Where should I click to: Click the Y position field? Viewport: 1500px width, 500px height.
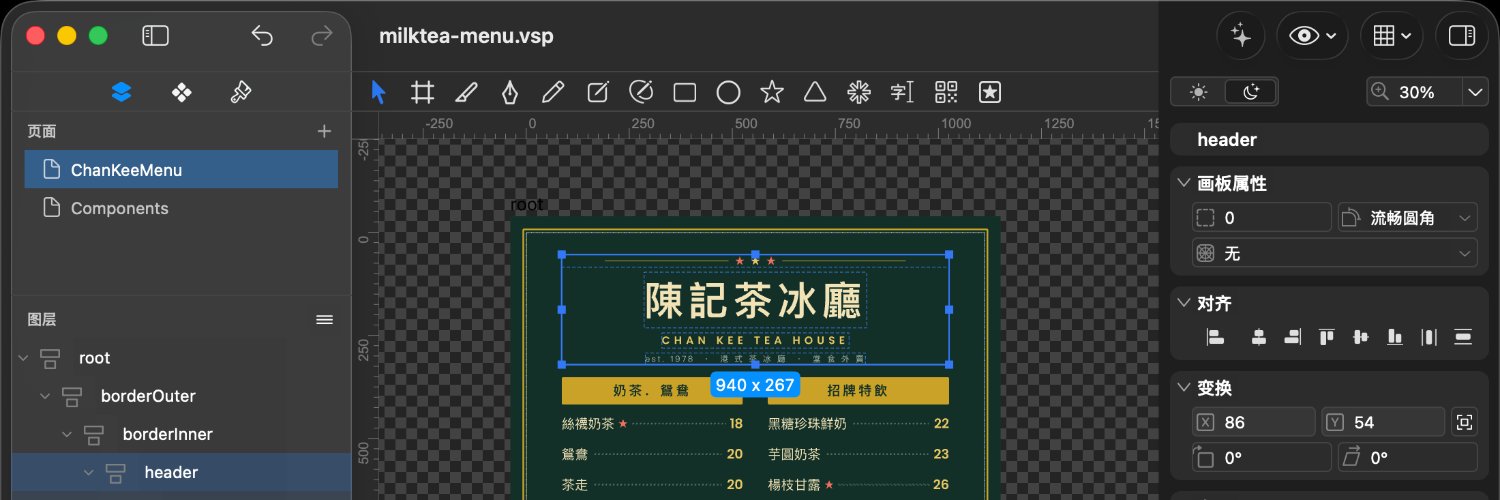coord(1384,422)
